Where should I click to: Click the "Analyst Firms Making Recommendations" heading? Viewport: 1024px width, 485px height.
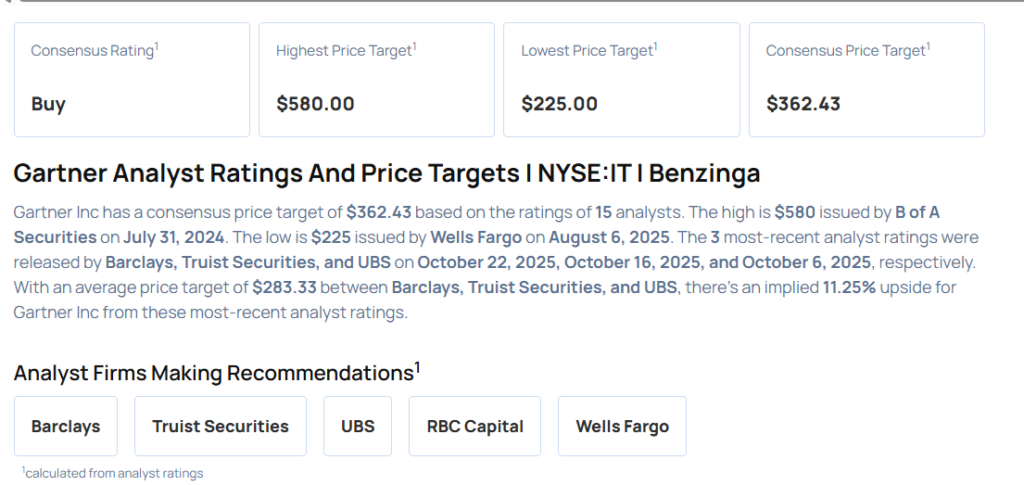click(213, 373)
